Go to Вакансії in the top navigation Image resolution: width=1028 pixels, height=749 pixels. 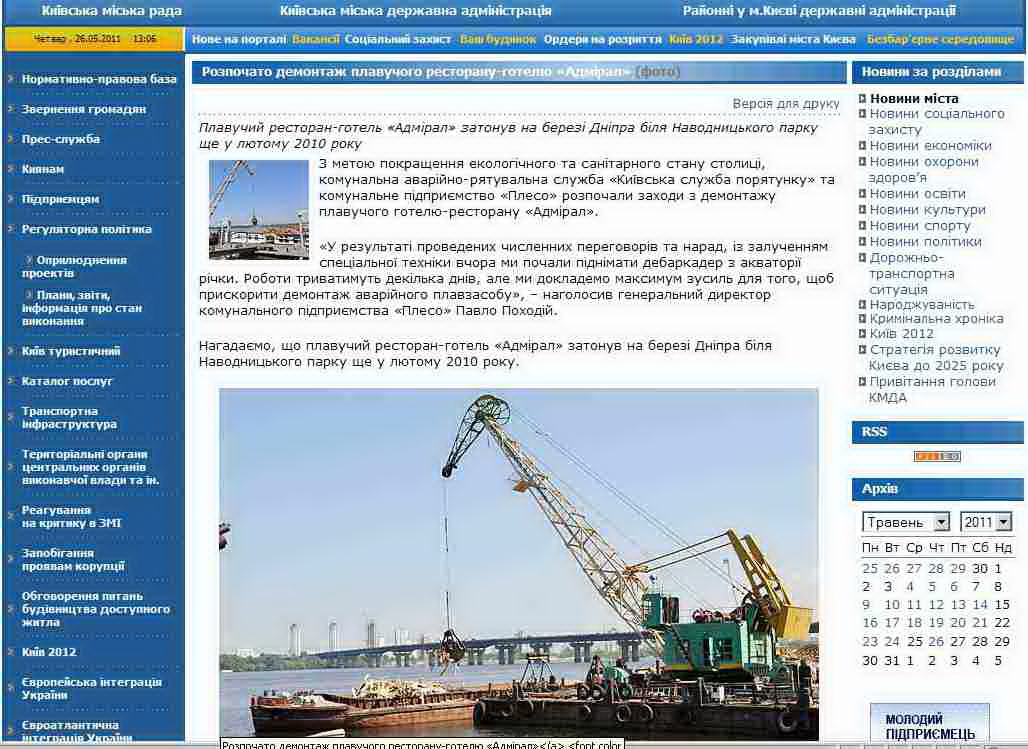pyautogui.click(x=315, y=39)
